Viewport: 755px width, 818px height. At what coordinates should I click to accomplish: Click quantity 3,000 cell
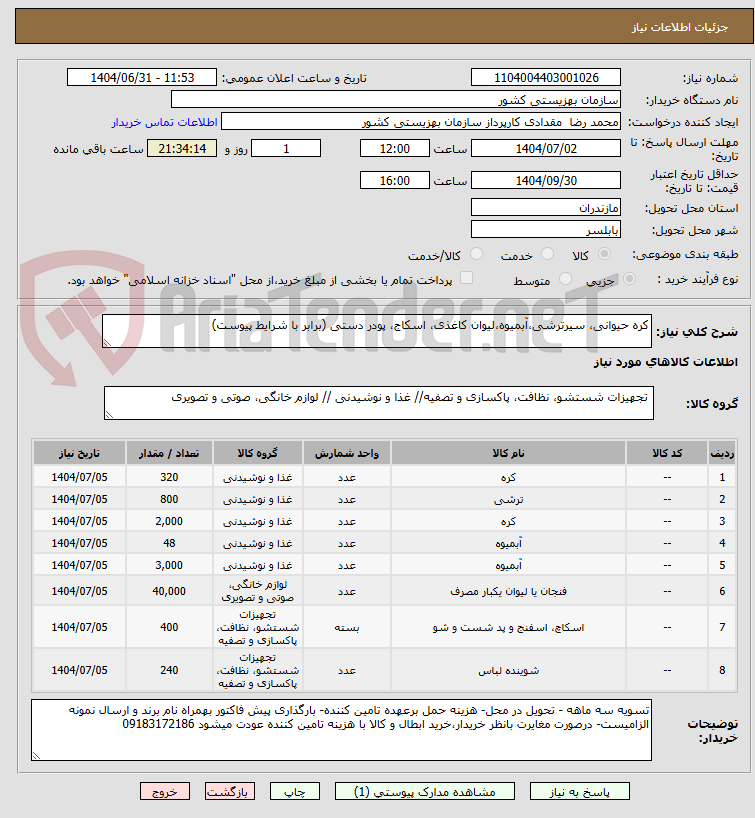point(169,565)
